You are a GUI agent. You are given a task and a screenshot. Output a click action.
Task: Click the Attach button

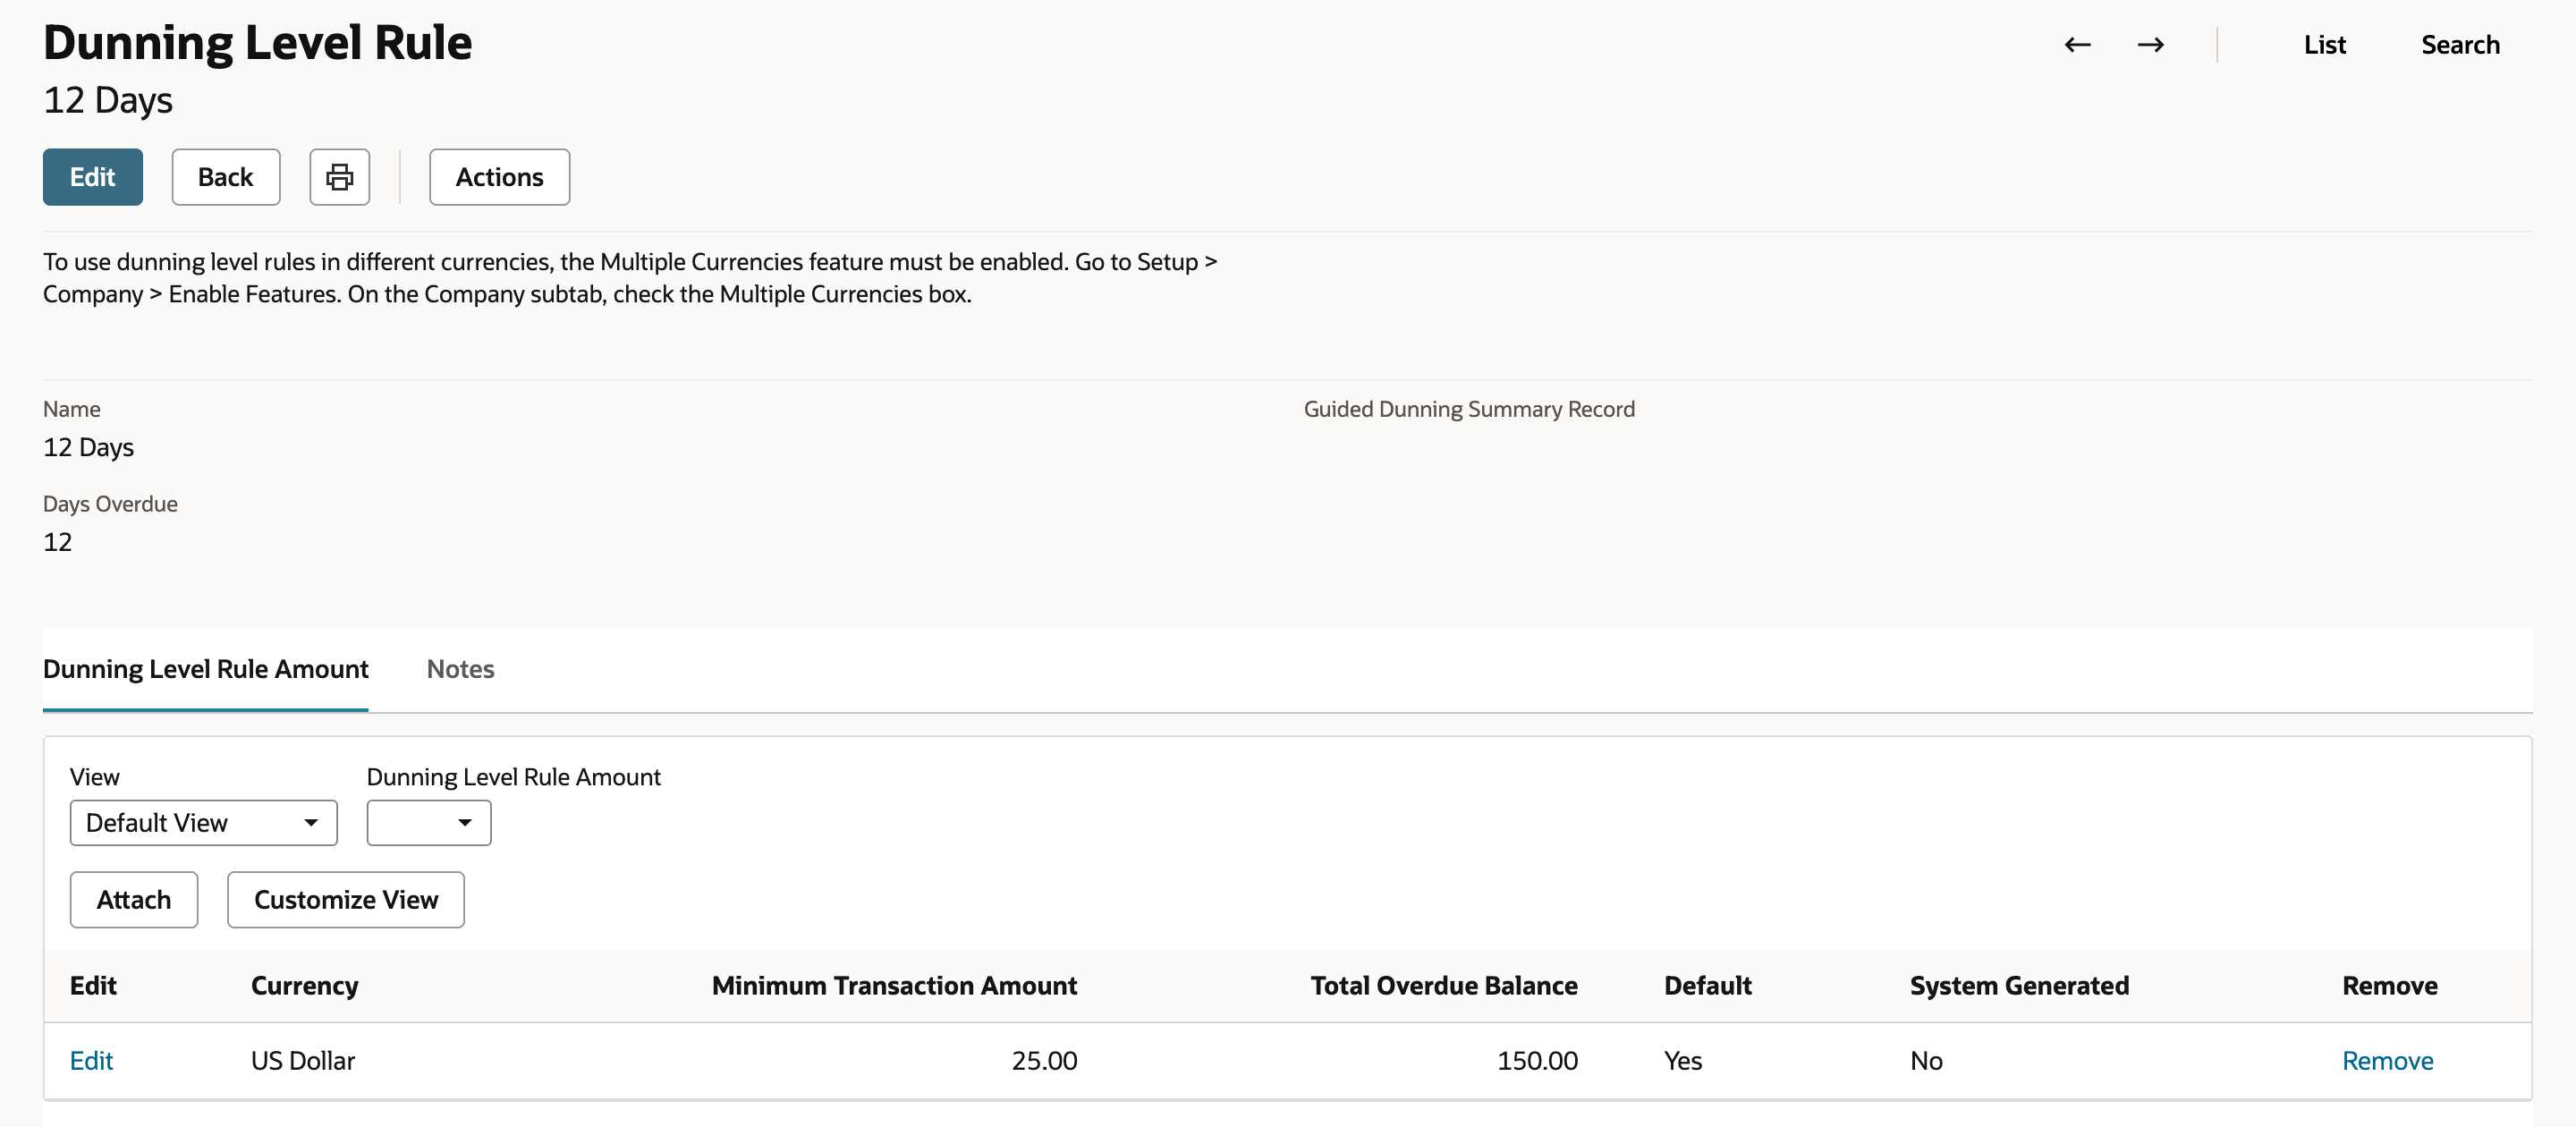coord(134,899)
